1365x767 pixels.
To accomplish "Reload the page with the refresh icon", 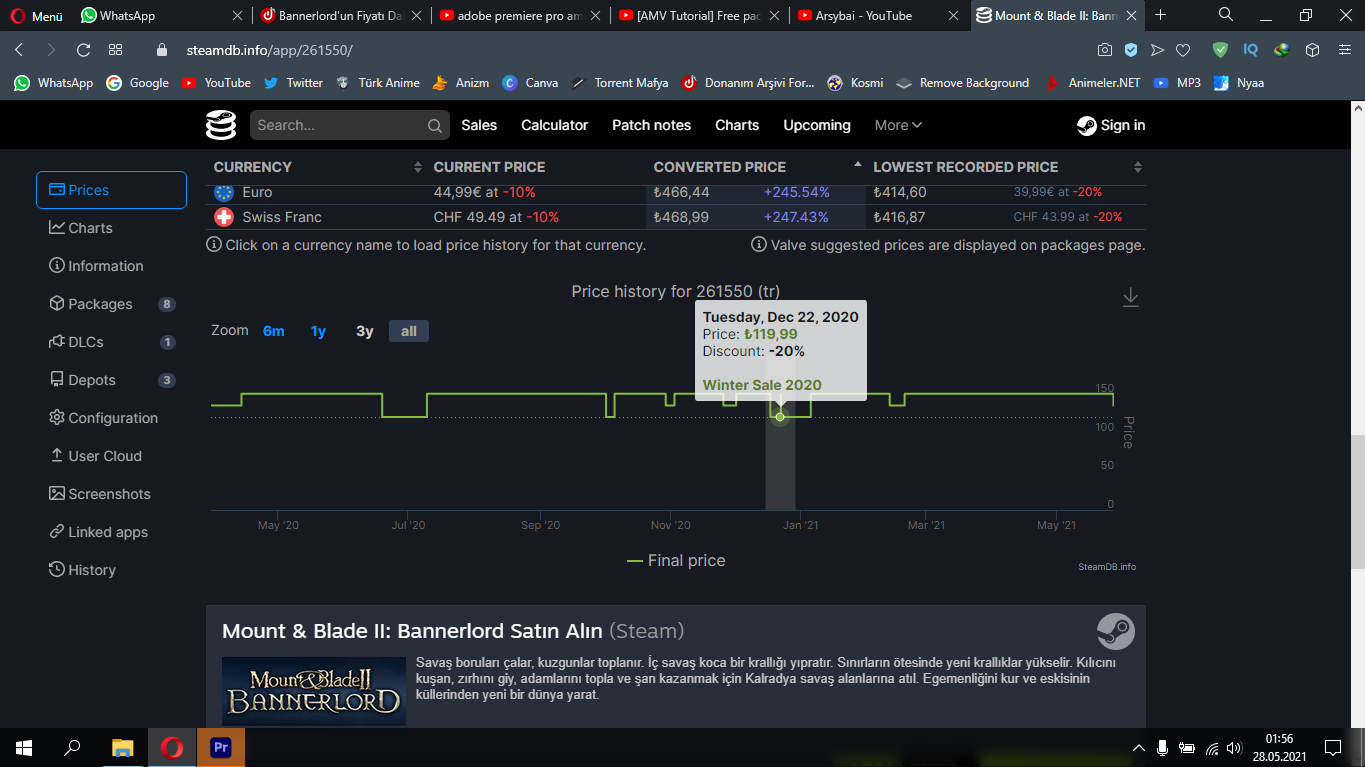I will (83, 50).
